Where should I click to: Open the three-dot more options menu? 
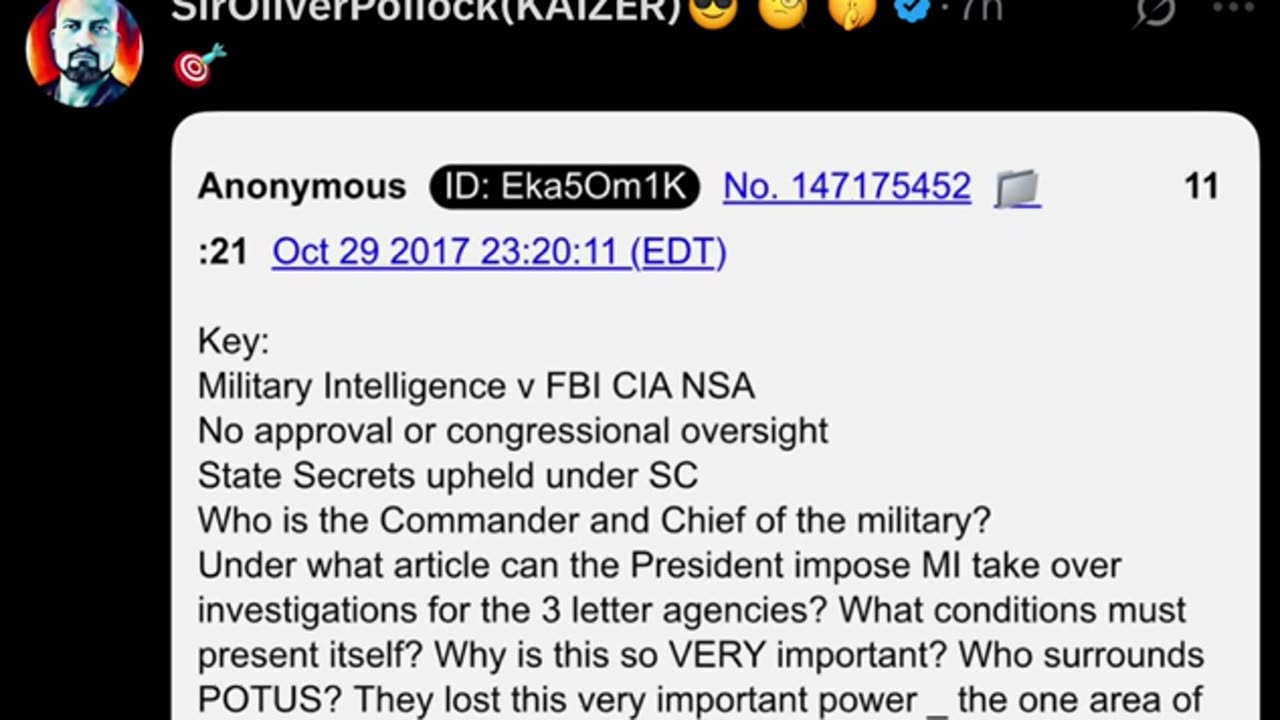click(x=1233, y=7)
